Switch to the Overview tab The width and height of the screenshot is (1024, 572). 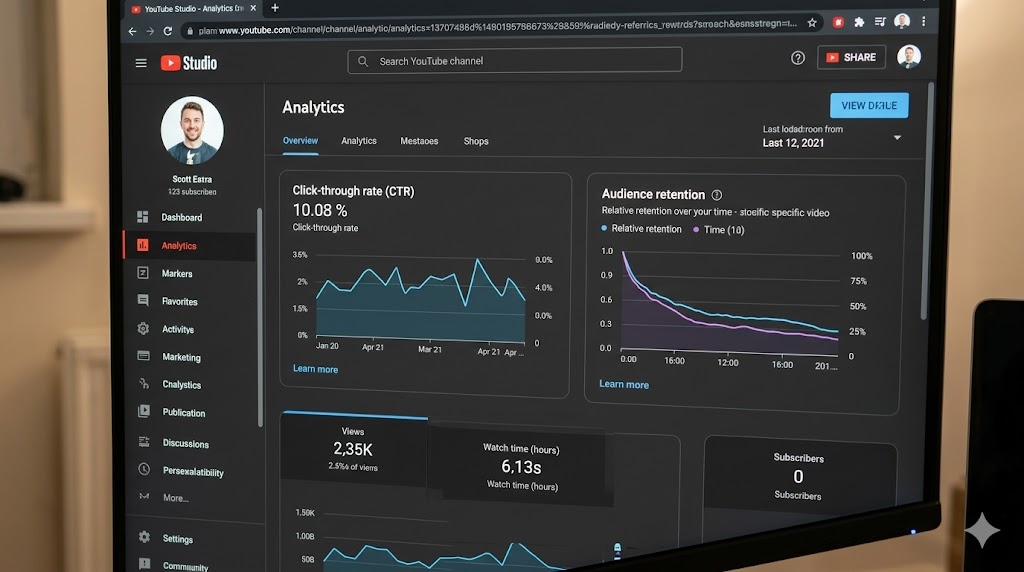[300, 140]
